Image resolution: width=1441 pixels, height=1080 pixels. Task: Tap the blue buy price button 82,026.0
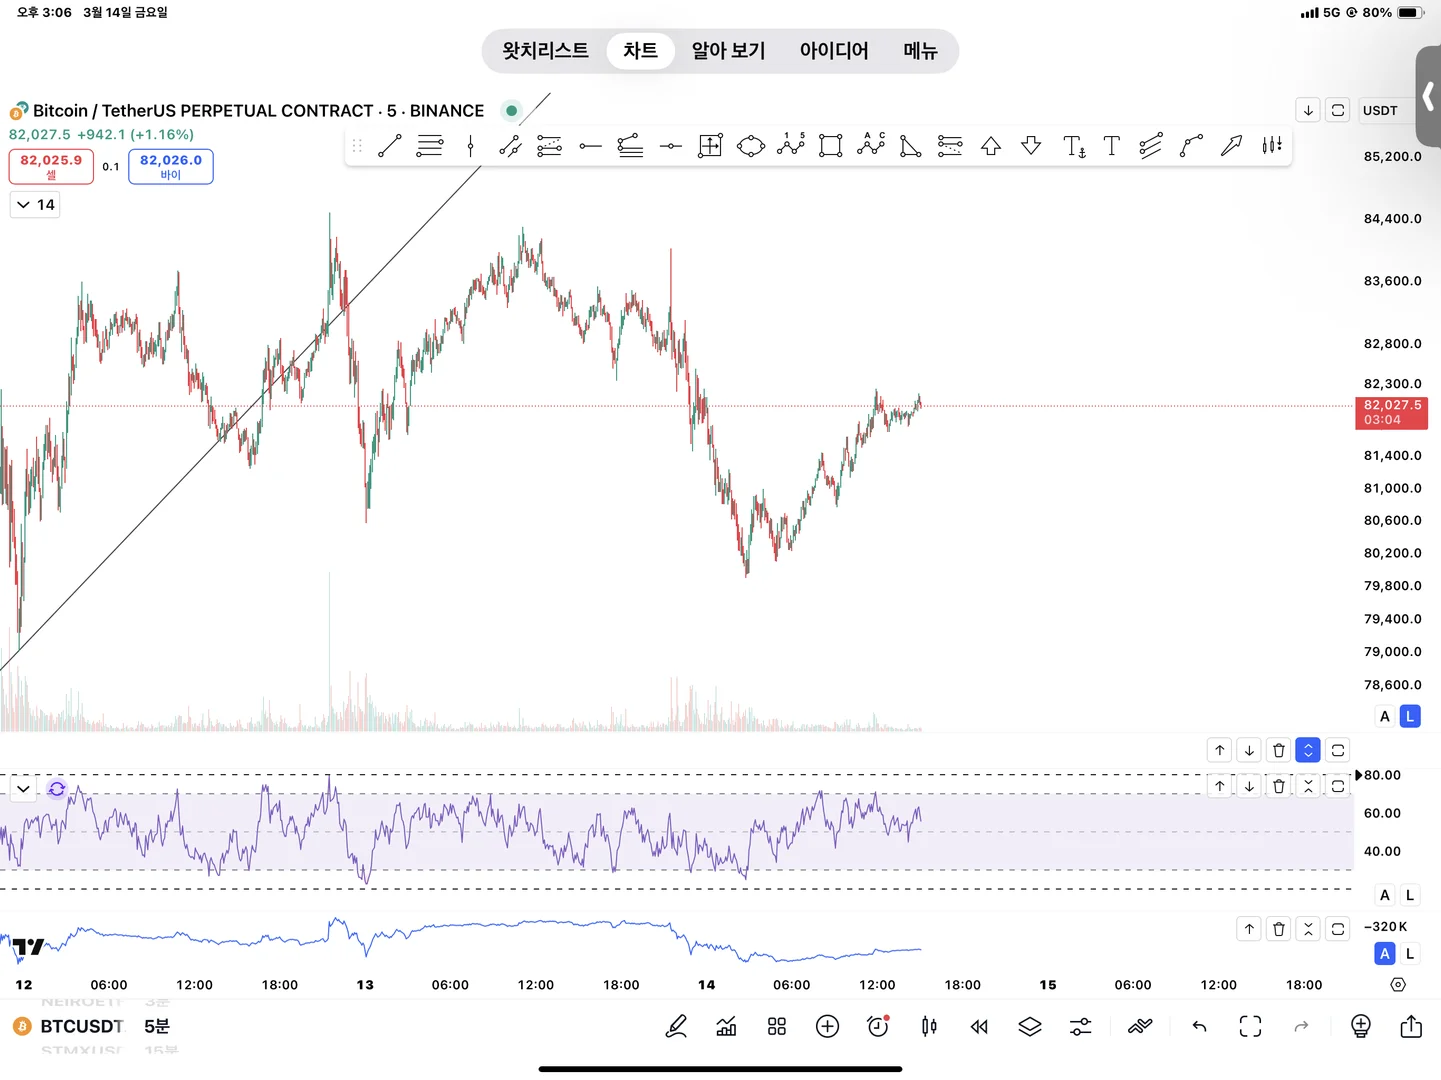click(171, 166)
